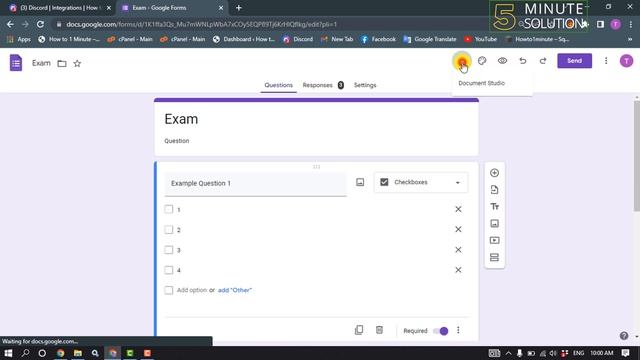Show hidden system tray icons
This screenshot has height=360, width=640.
[508, 353]
